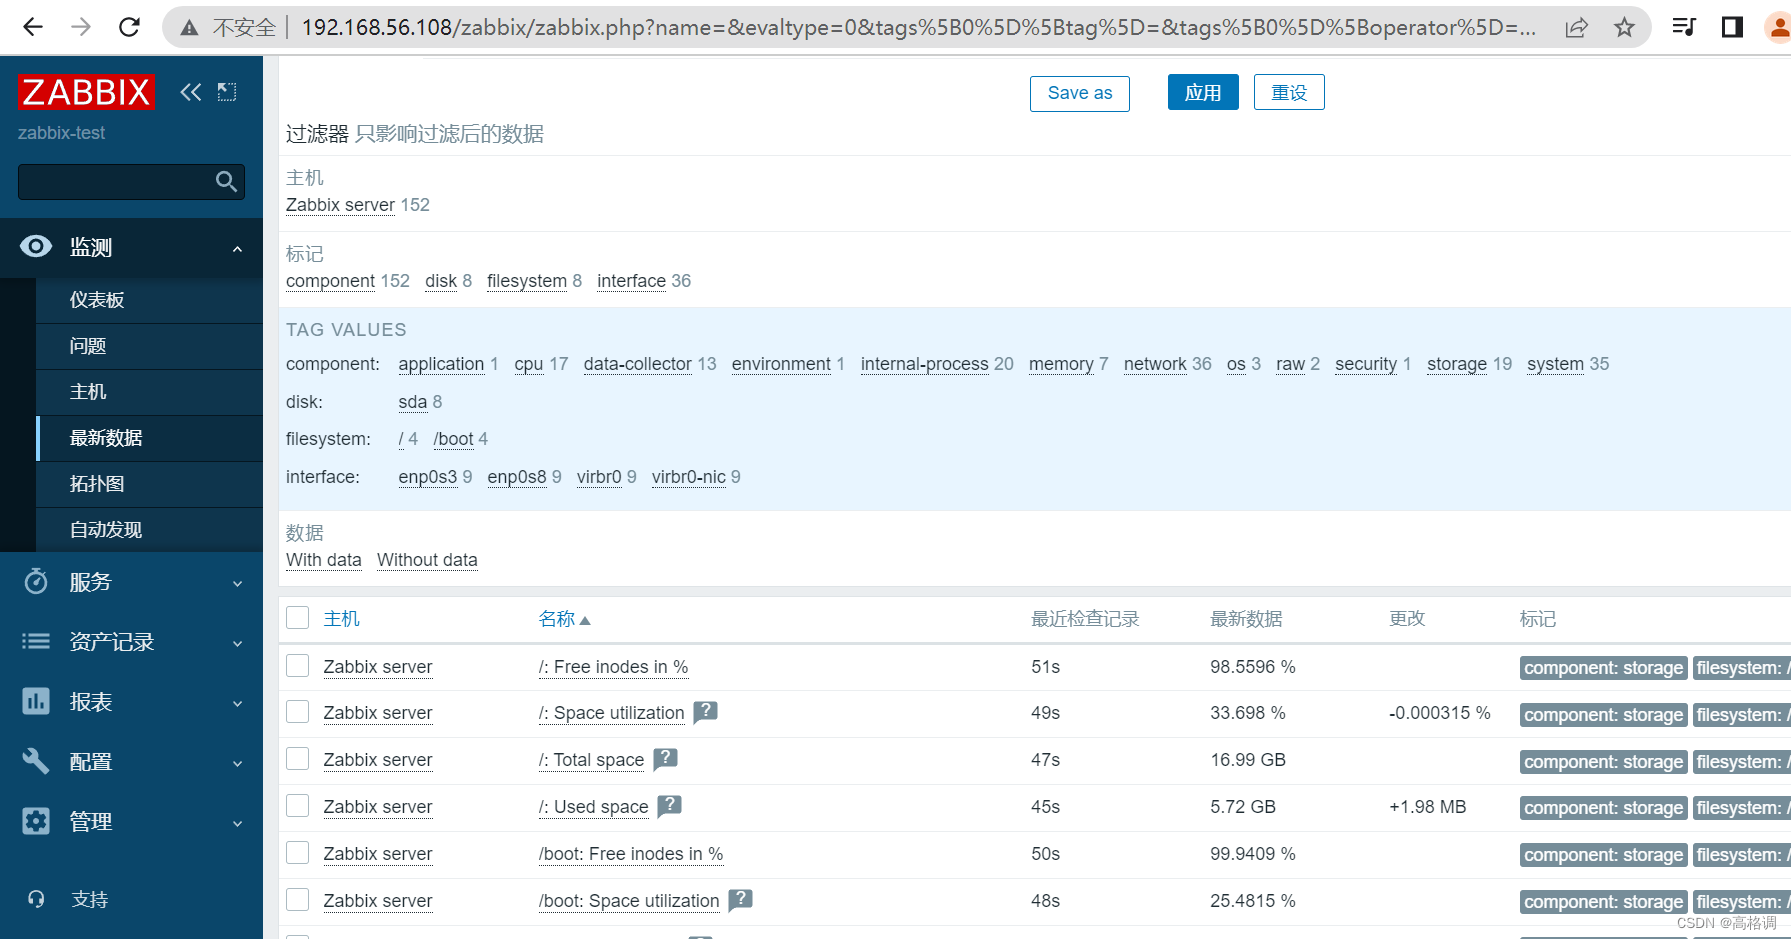Click the eye icon for 监测
1791x939 pixels.
(x=36, y=246)
